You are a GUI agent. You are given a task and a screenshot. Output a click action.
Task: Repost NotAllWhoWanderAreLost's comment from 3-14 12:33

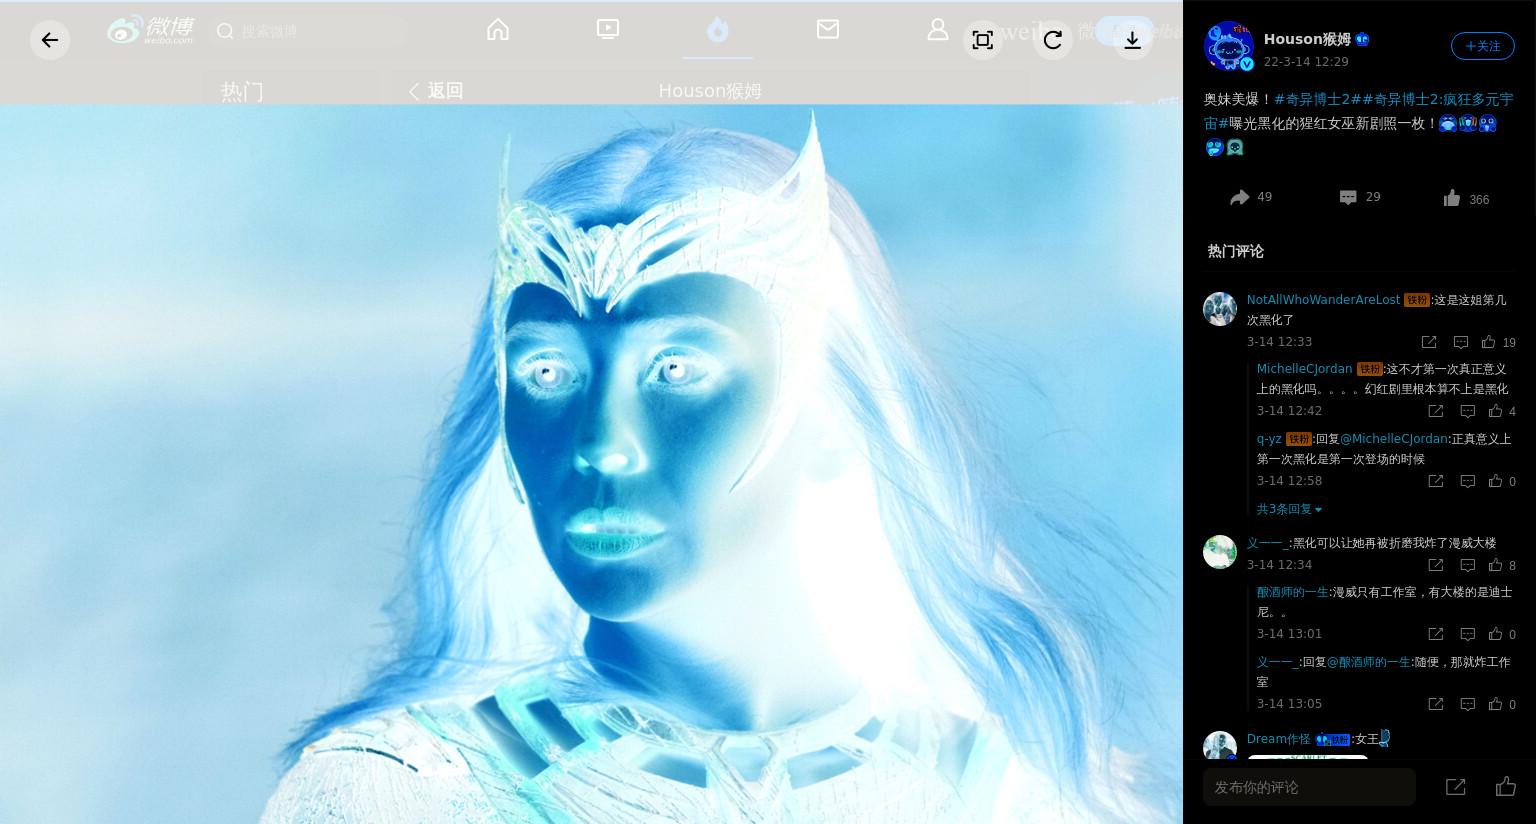click(1429, 342)
